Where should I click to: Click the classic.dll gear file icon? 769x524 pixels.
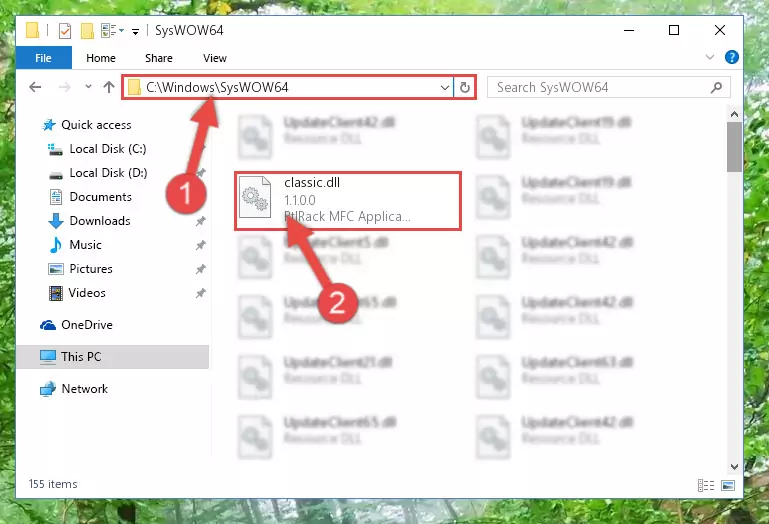255,197
